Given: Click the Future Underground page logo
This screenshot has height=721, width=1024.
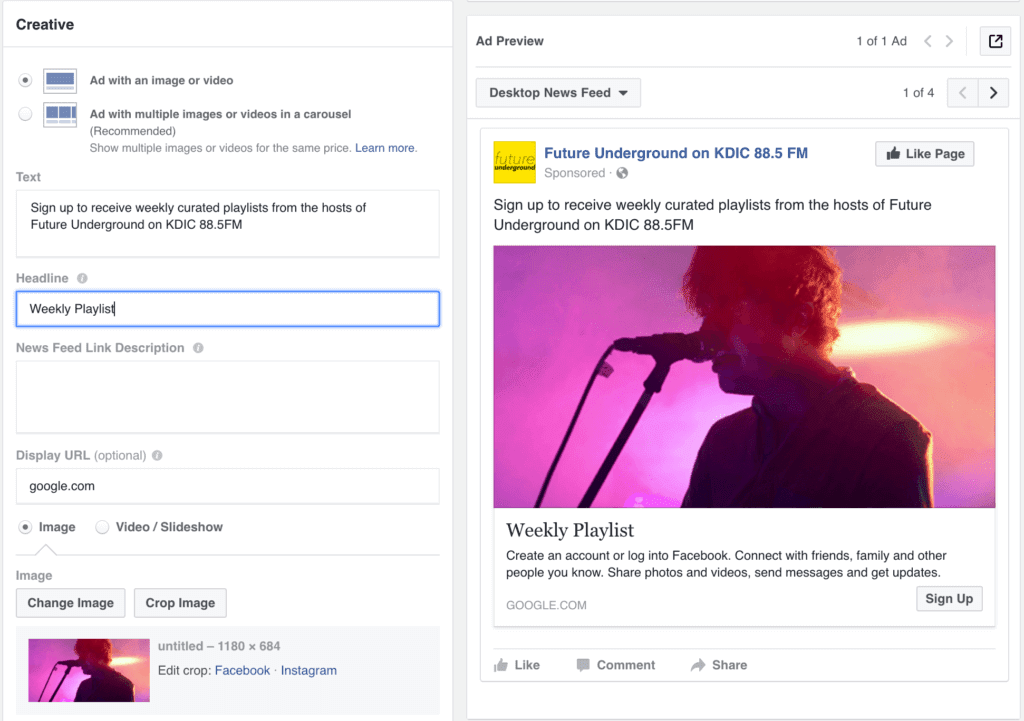Looking at the screenshot, I should click(x=514, y=162).
